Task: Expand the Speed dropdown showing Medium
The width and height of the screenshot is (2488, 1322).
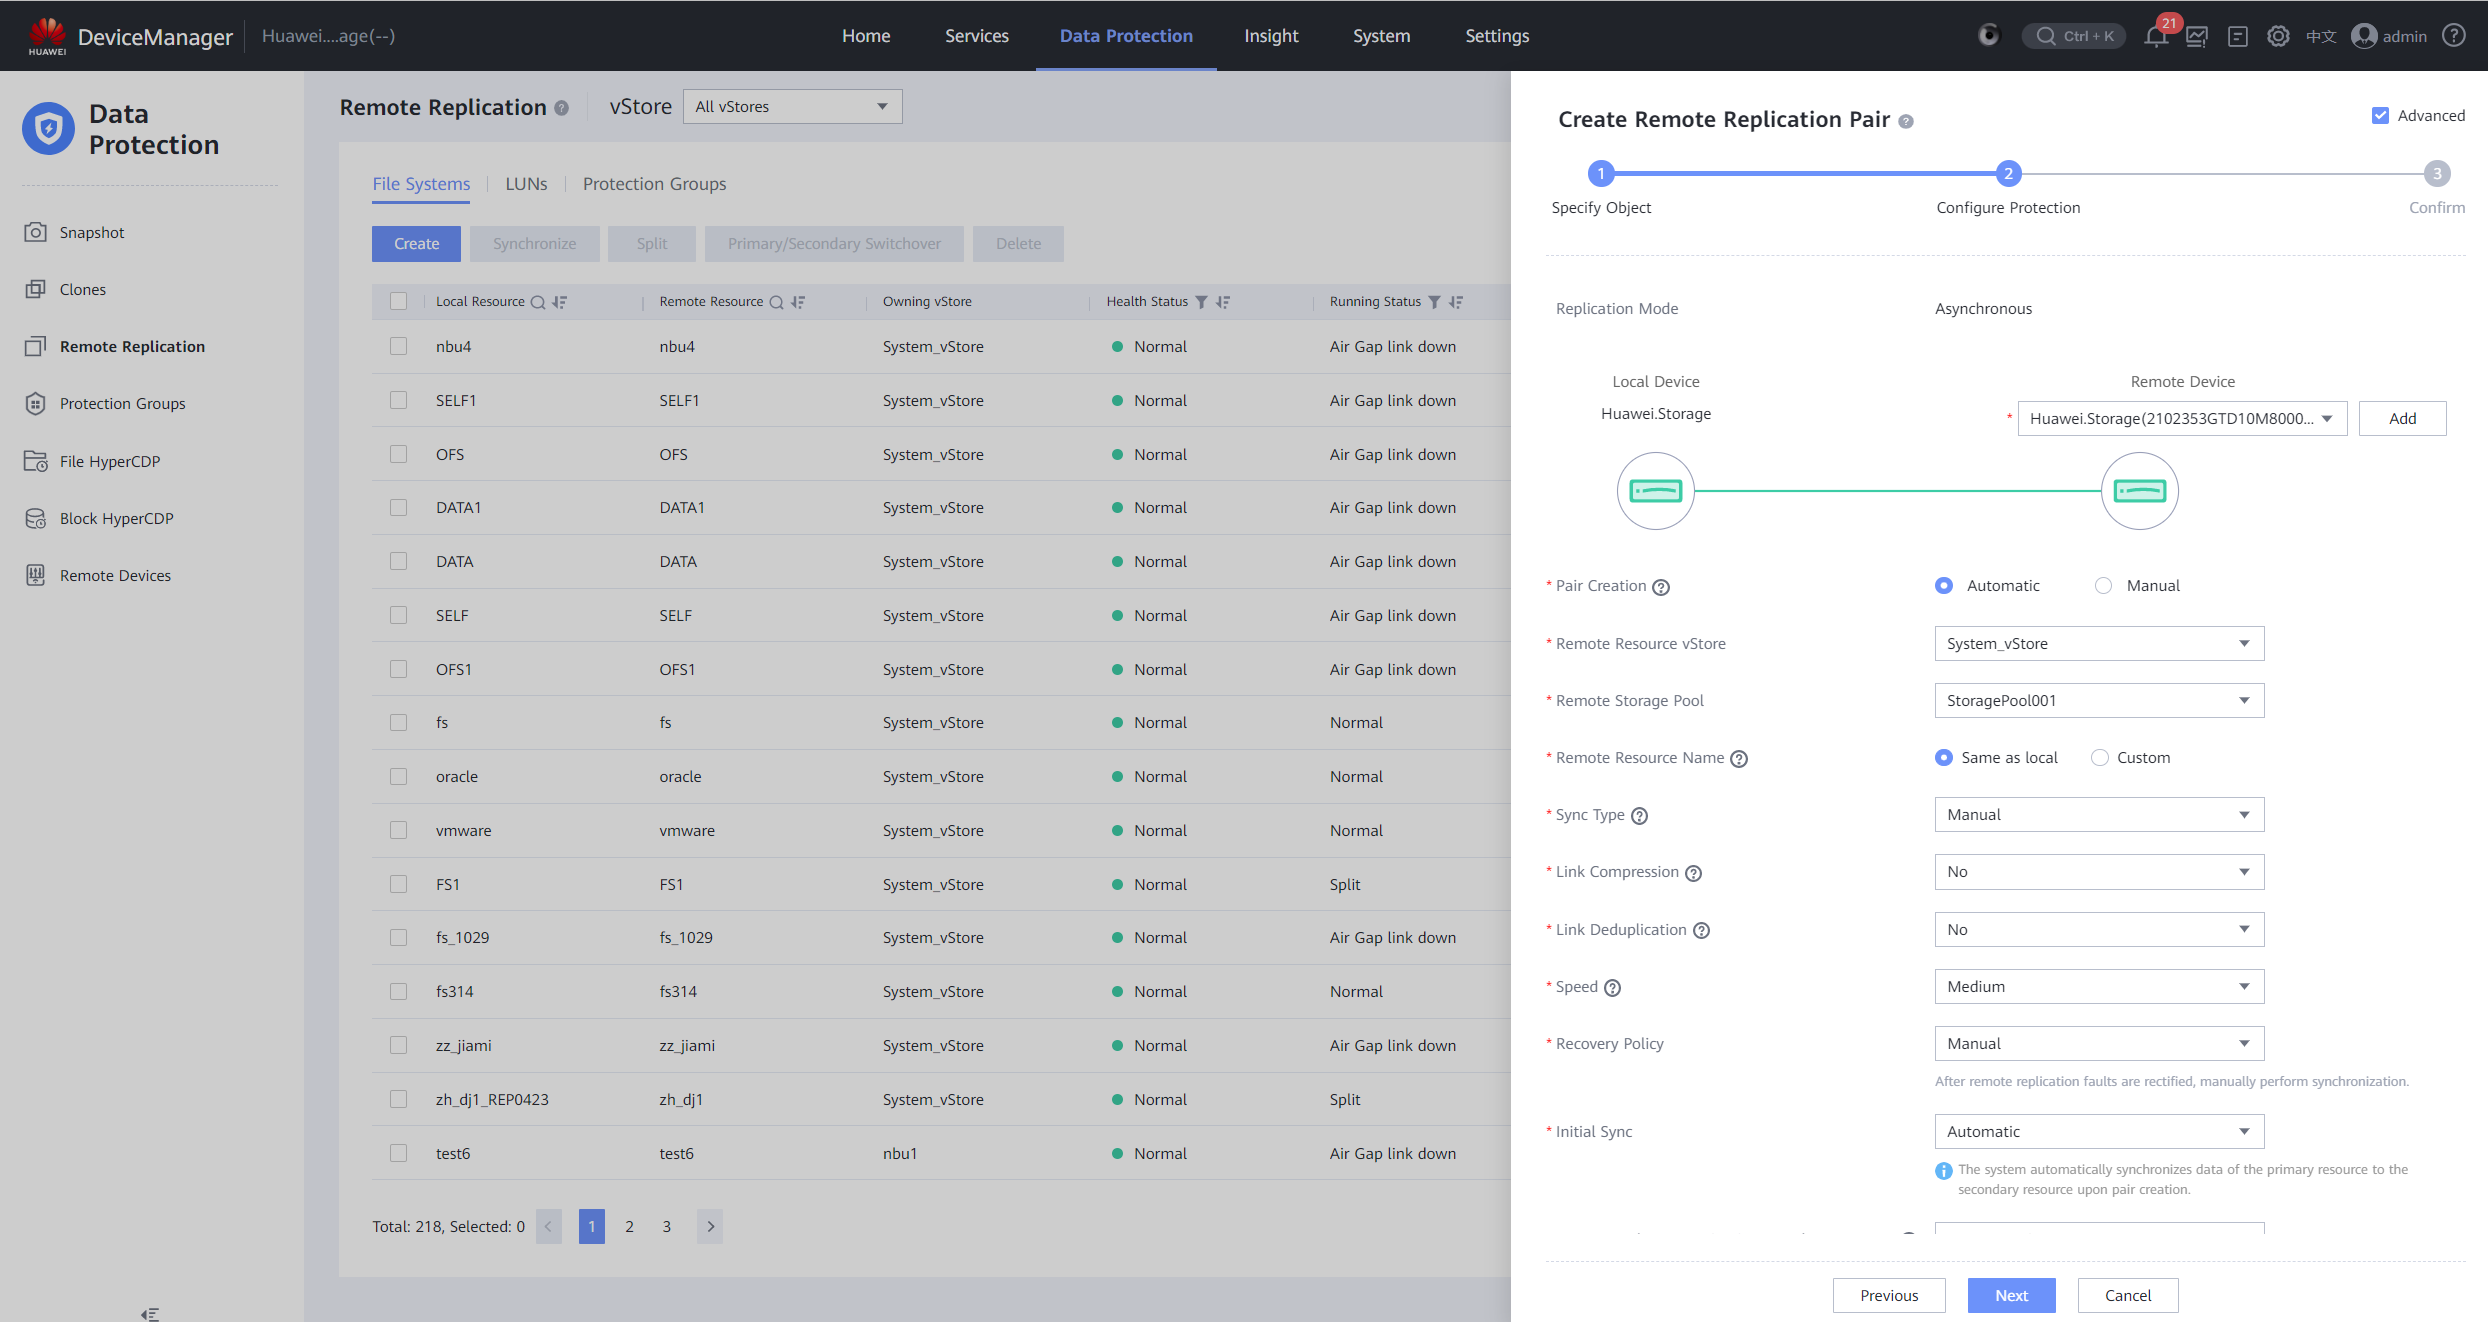Action: pos(2098,987)
